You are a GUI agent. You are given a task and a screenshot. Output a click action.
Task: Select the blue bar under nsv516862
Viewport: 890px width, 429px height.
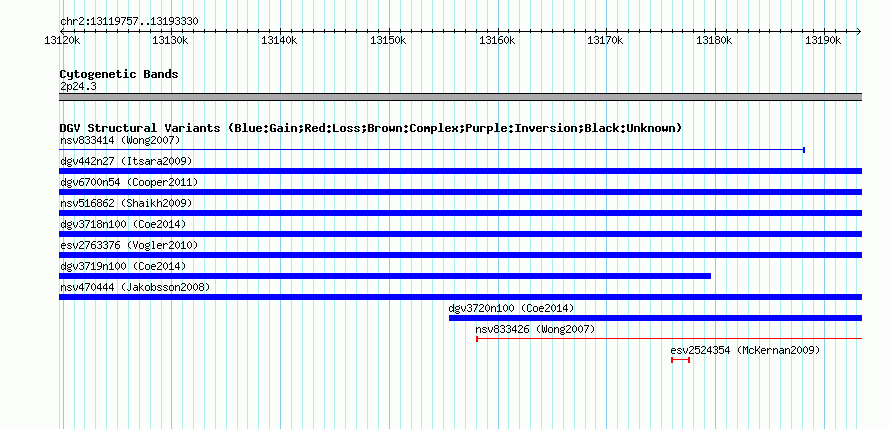point(460,213)
